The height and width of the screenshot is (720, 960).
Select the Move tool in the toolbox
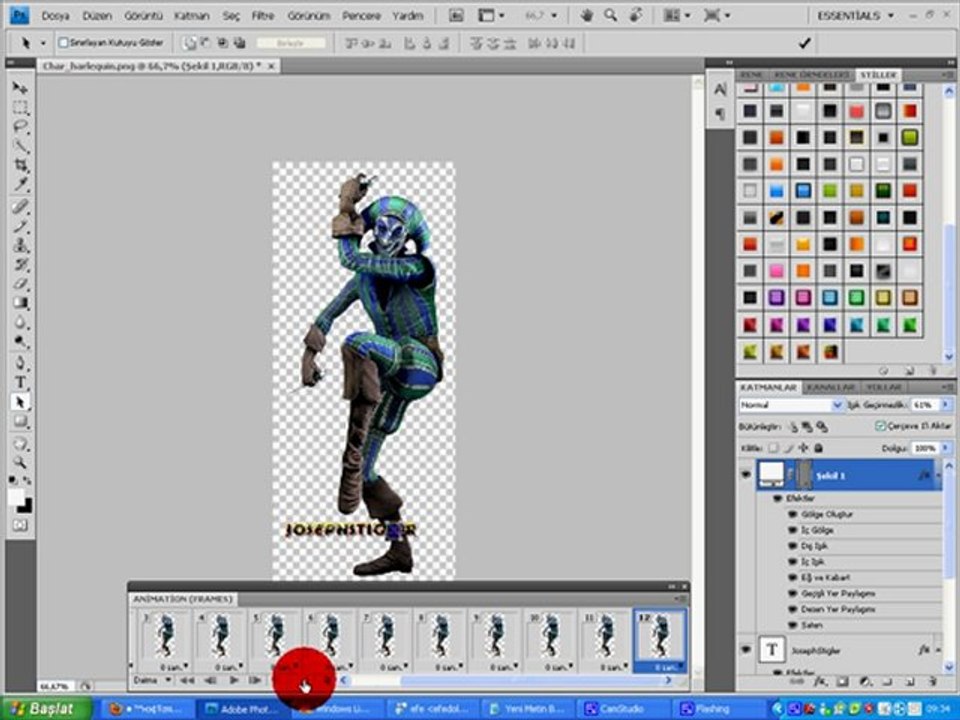(20, 88)
